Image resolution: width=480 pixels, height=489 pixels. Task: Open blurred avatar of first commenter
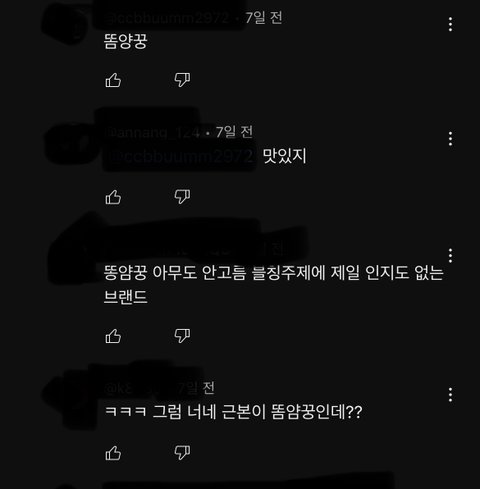click(x=66, y=25)
